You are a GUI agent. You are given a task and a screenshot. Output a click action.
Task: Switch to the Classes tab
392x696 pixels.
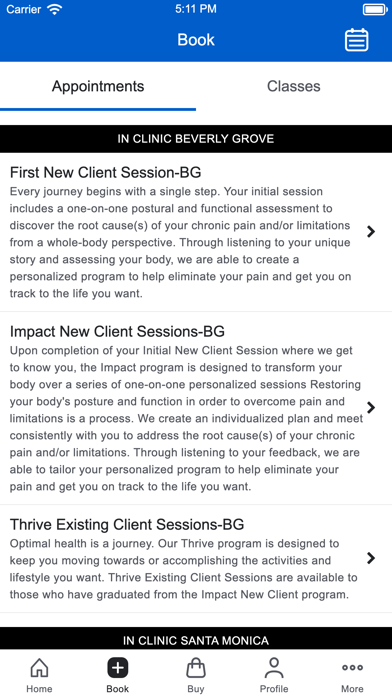click(293, 86)
